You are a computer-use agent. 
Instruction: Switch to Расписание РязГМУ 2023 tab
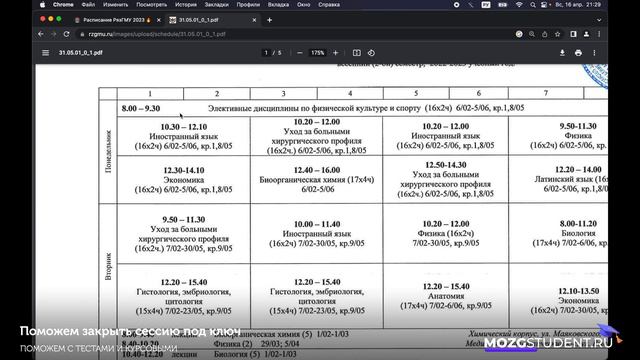[113, 20]
